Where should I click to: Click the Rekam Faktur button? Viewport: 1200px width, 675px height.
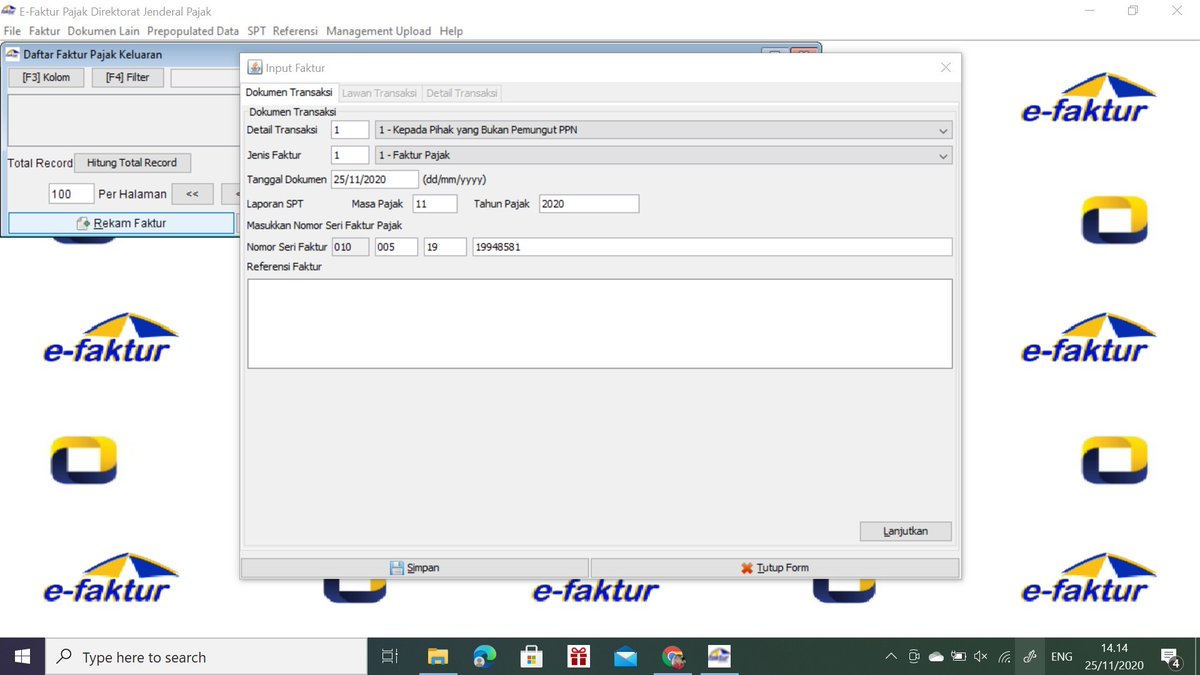pyautogui.click(x=121, y=223)
